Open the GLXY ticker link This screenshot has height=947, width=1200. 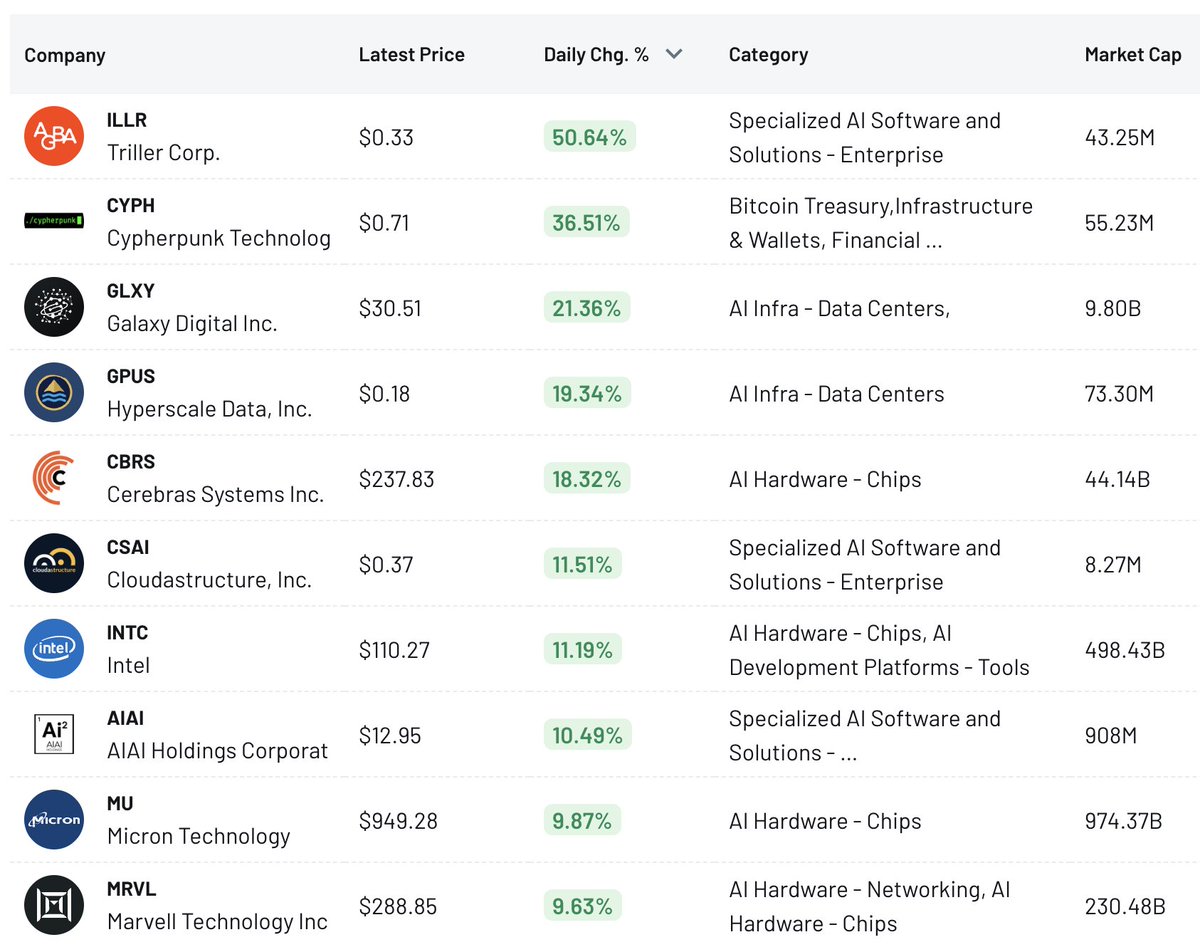click(131, 291)
